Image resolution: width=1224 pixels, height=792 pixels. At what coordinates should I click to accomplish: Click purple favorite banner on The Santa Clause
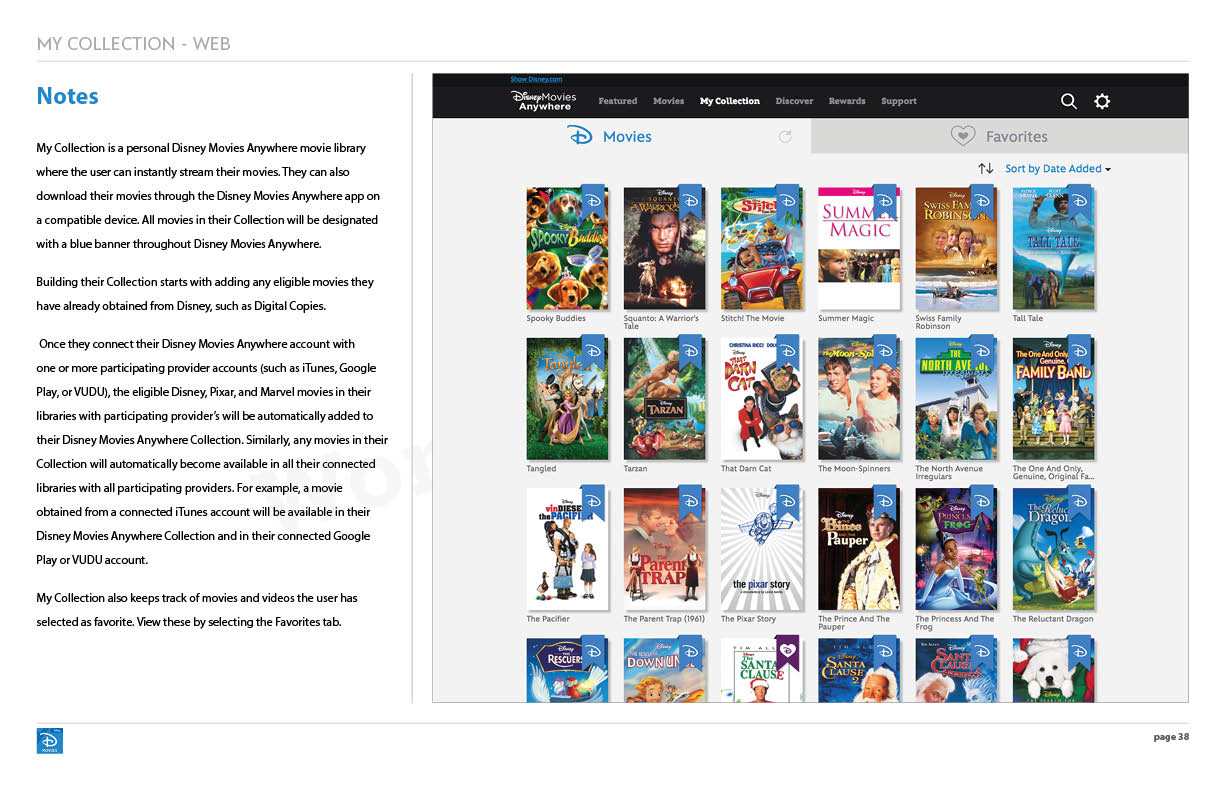pyautogui.click(x=787, y=652)
